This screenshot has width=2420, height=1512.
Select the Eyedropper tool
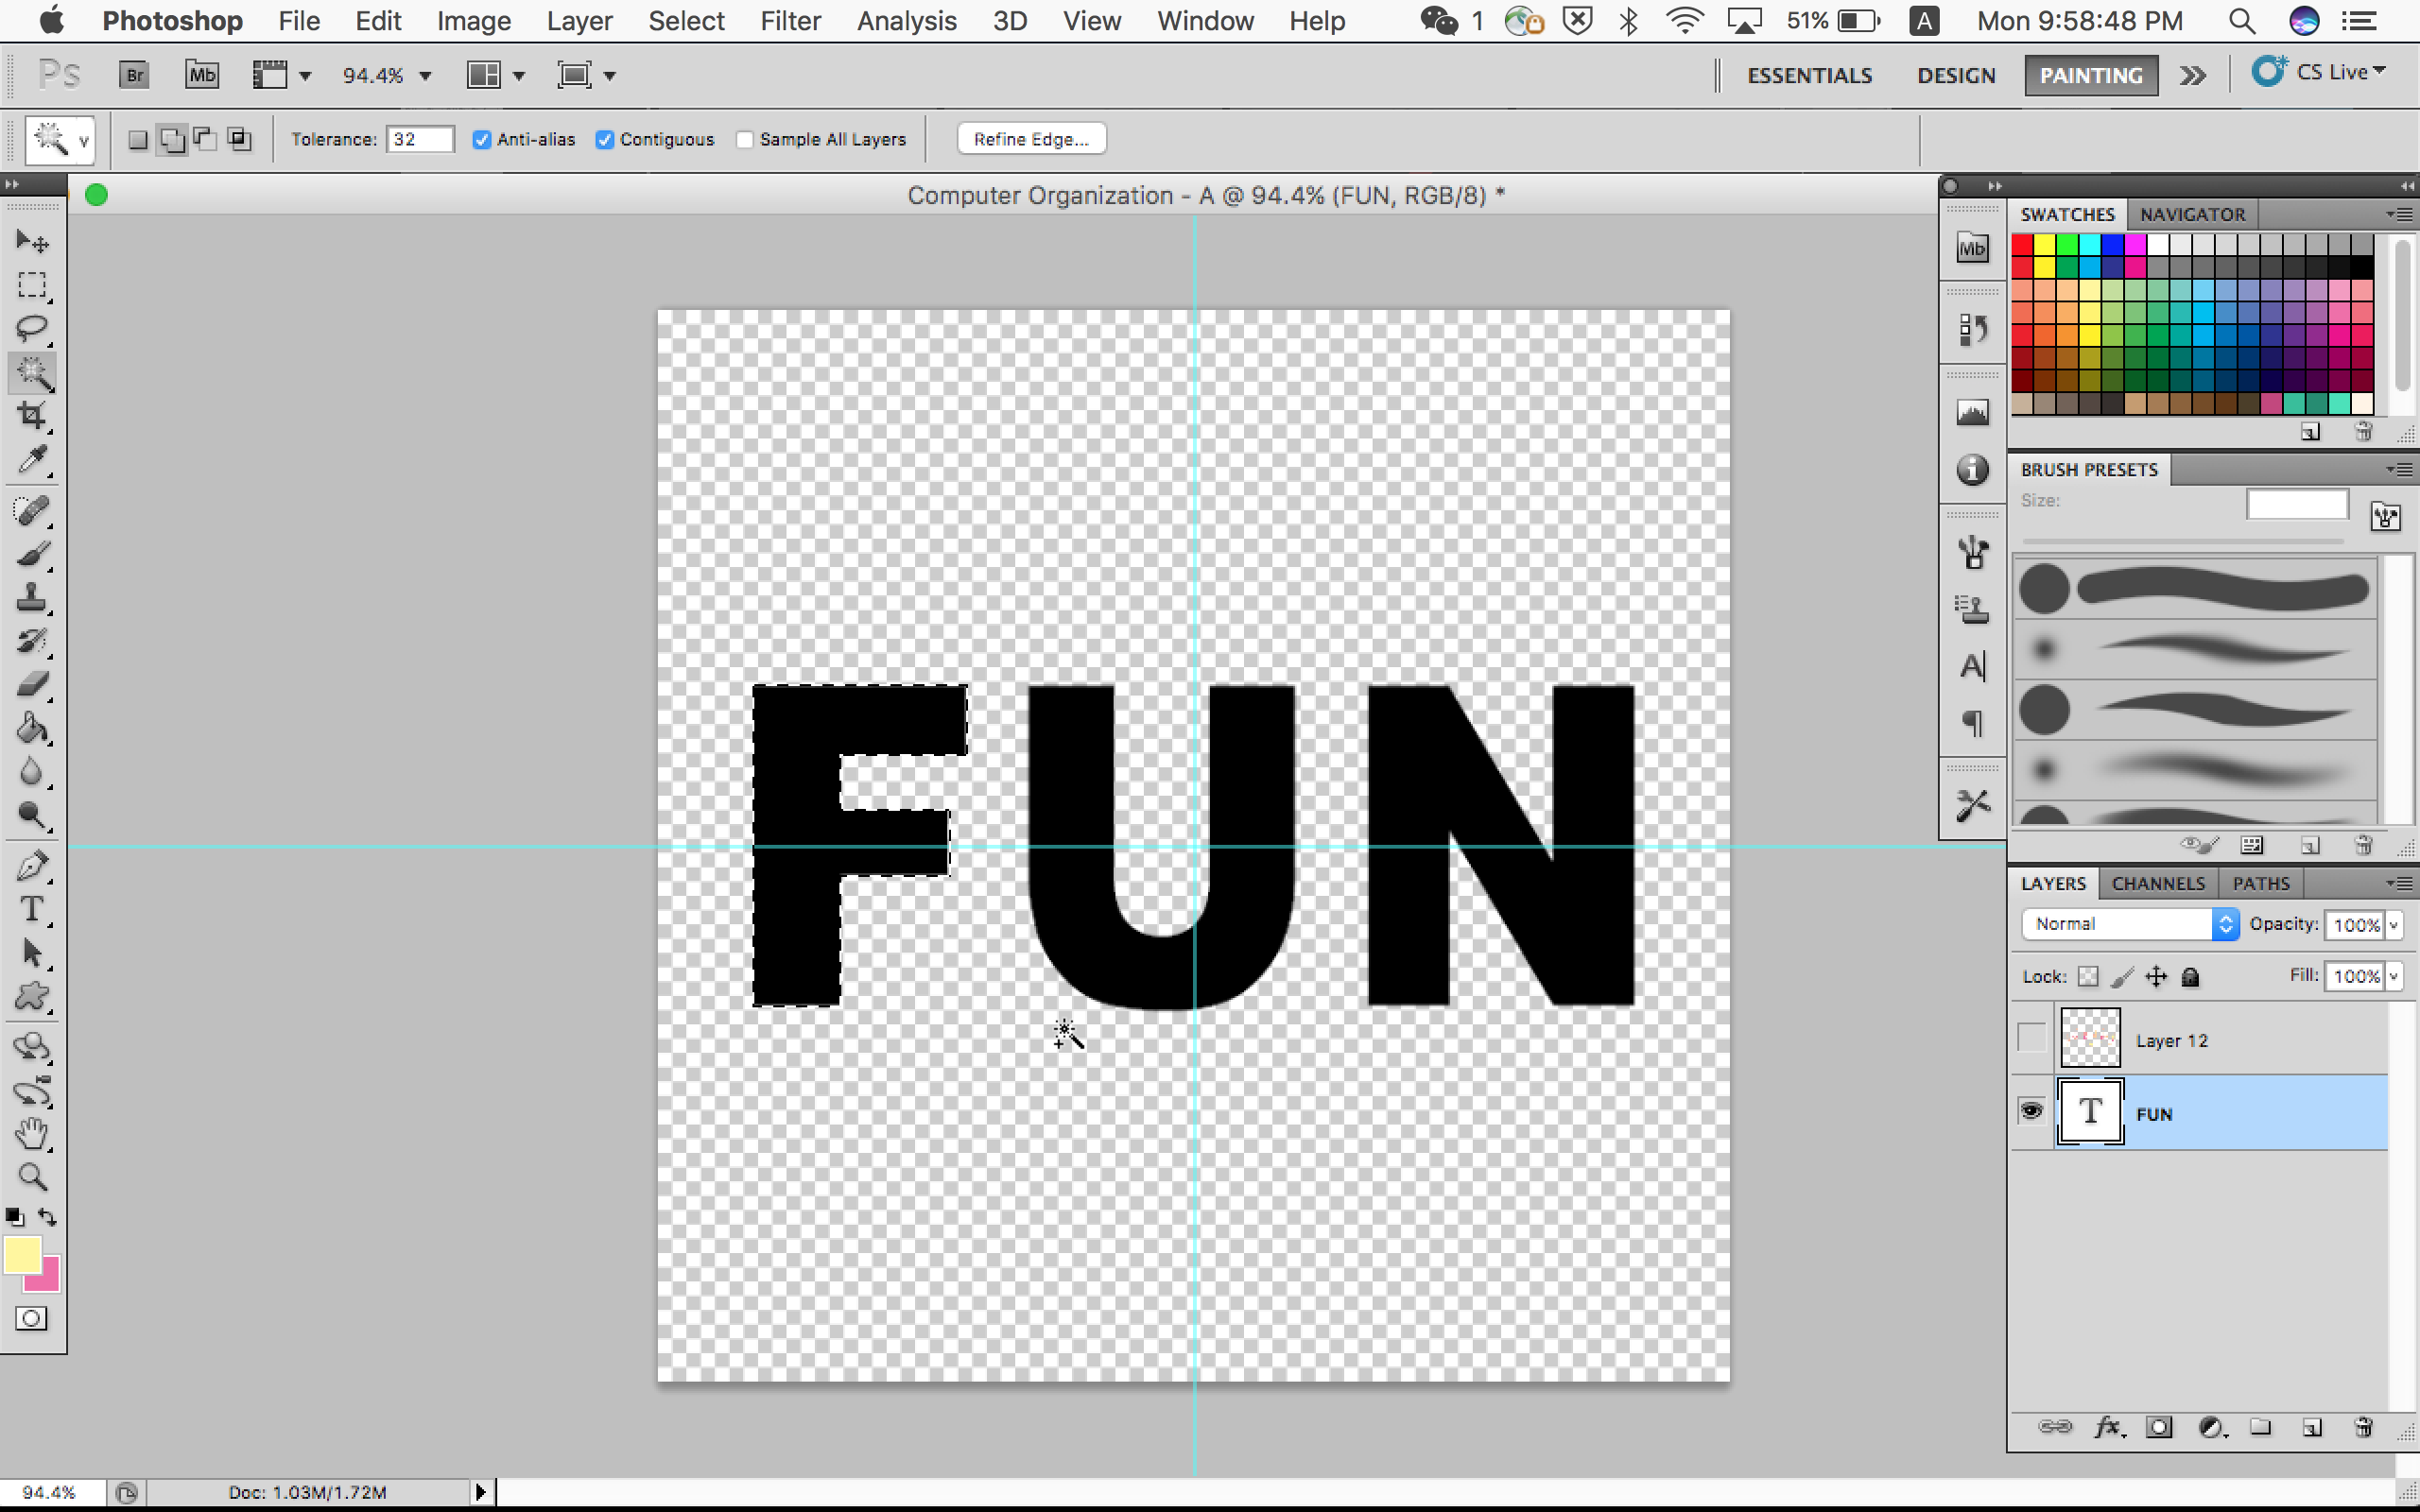point(32,460)
